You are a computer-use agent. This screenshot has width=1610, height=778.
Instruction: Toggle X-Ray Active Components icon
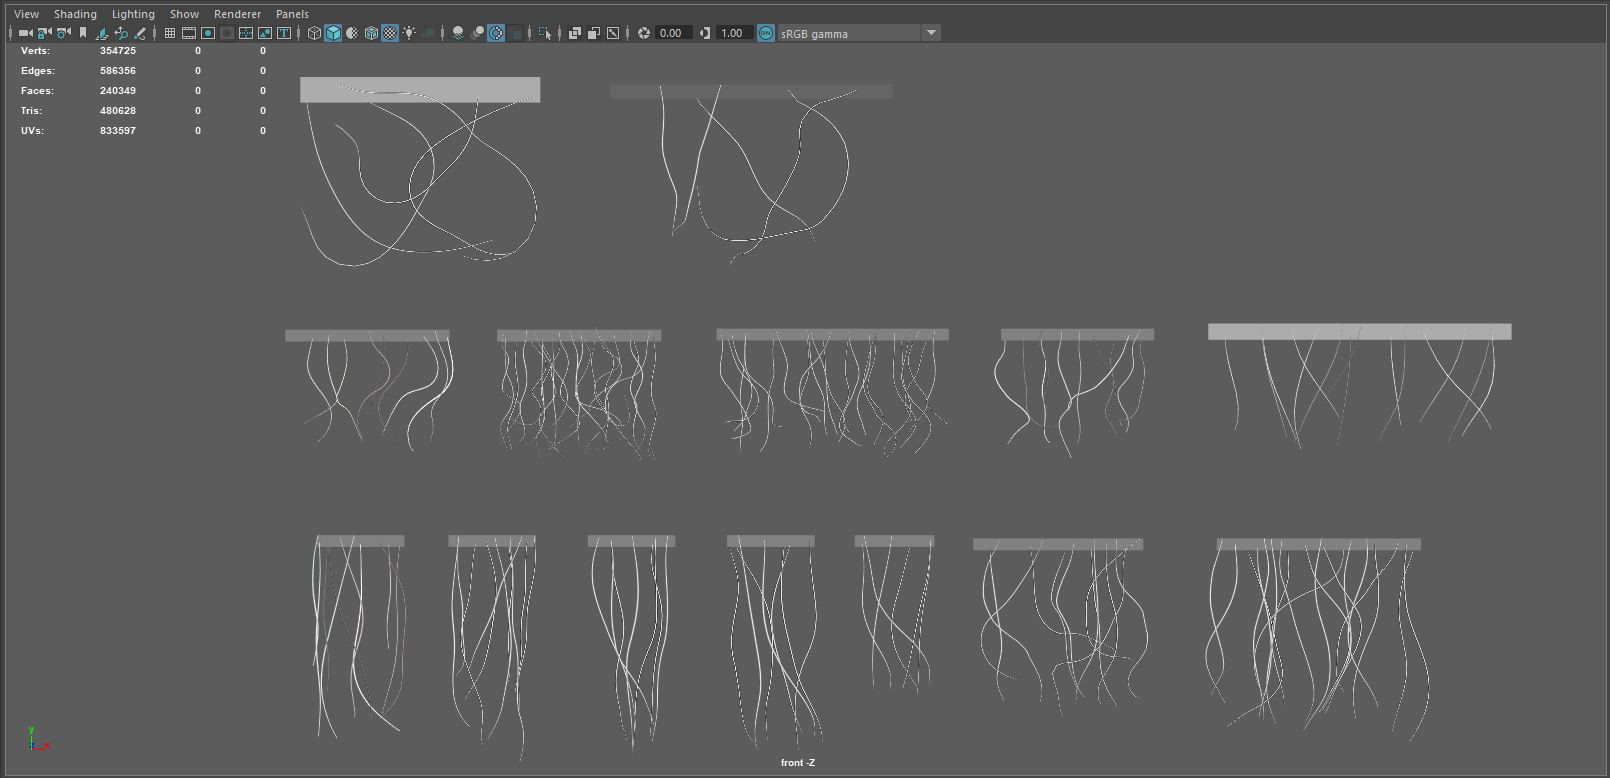[594, 33]
